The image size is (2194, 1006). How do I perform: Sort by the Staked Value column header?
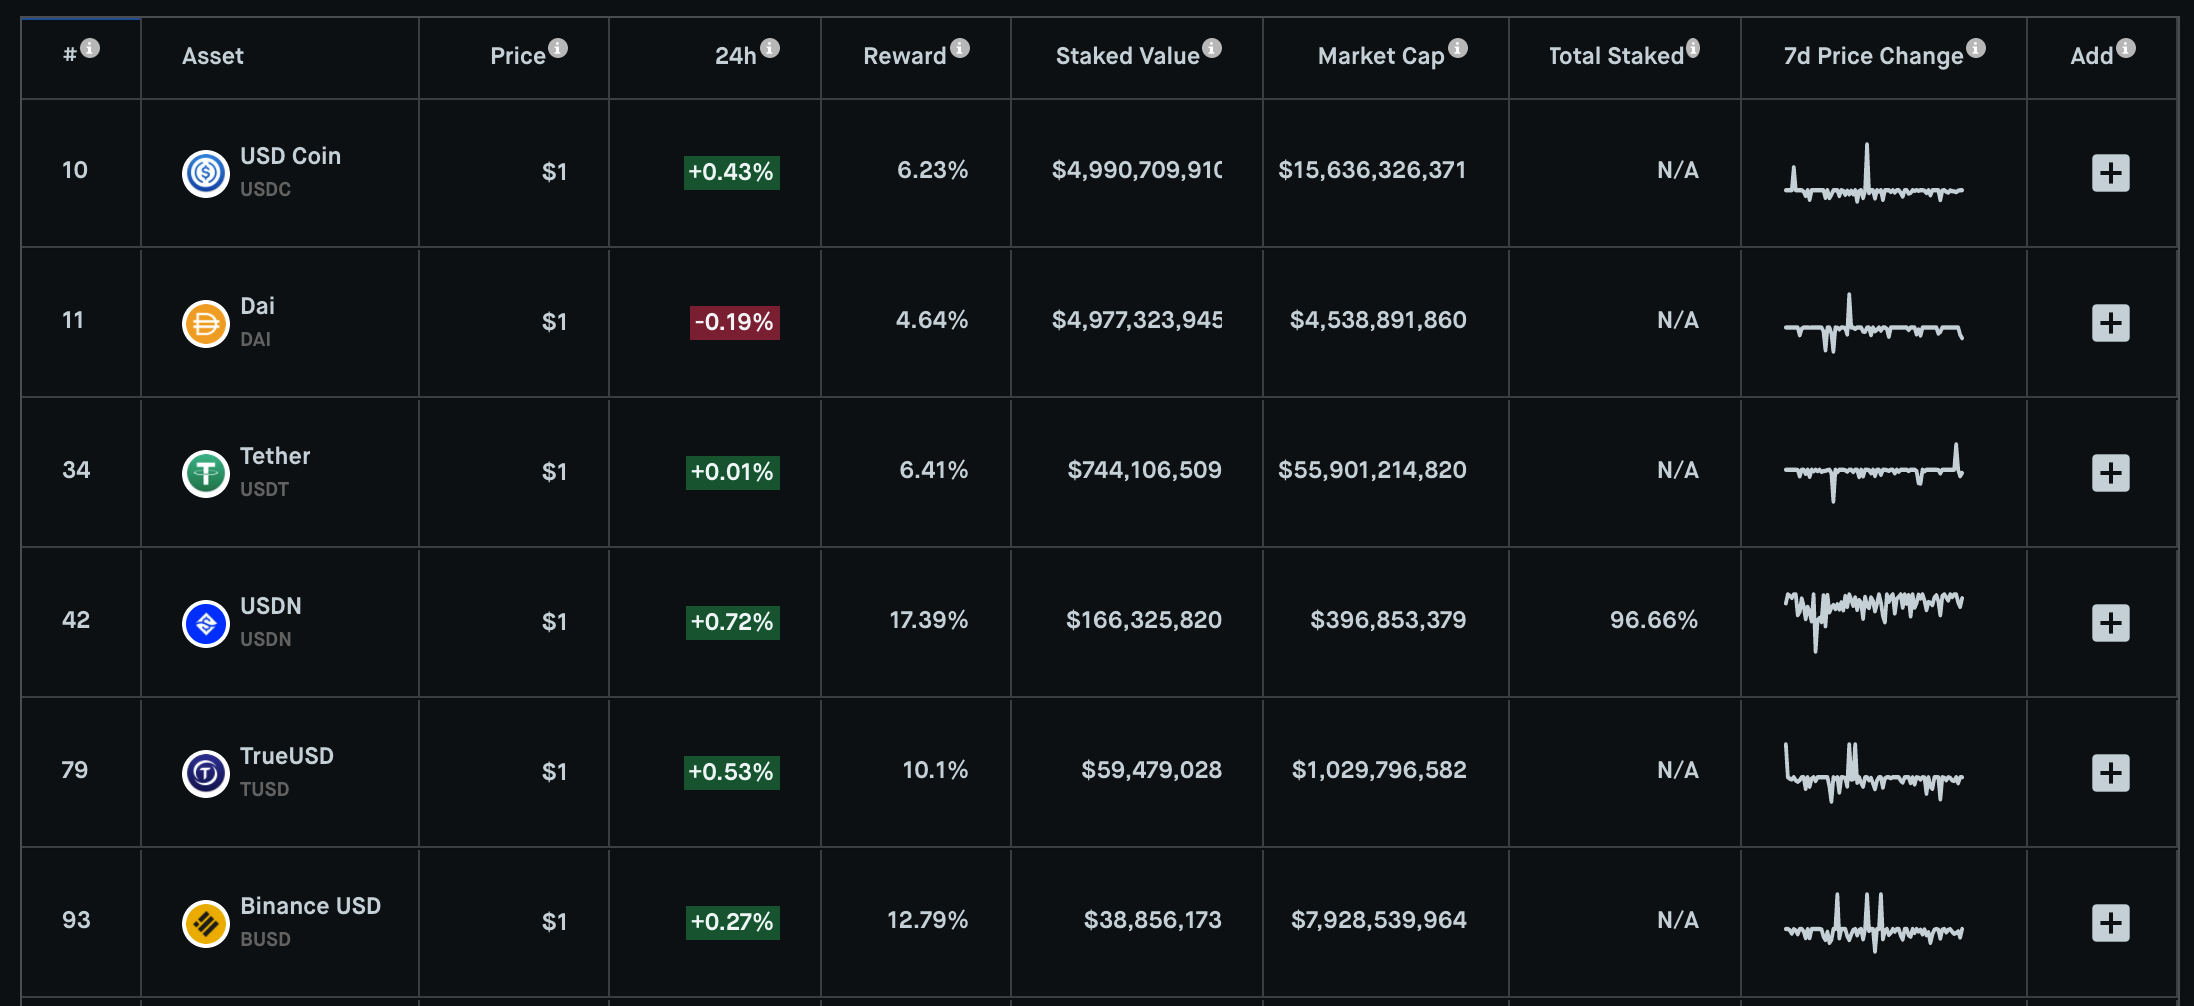pyautogui.click(x=1127, y=56)
